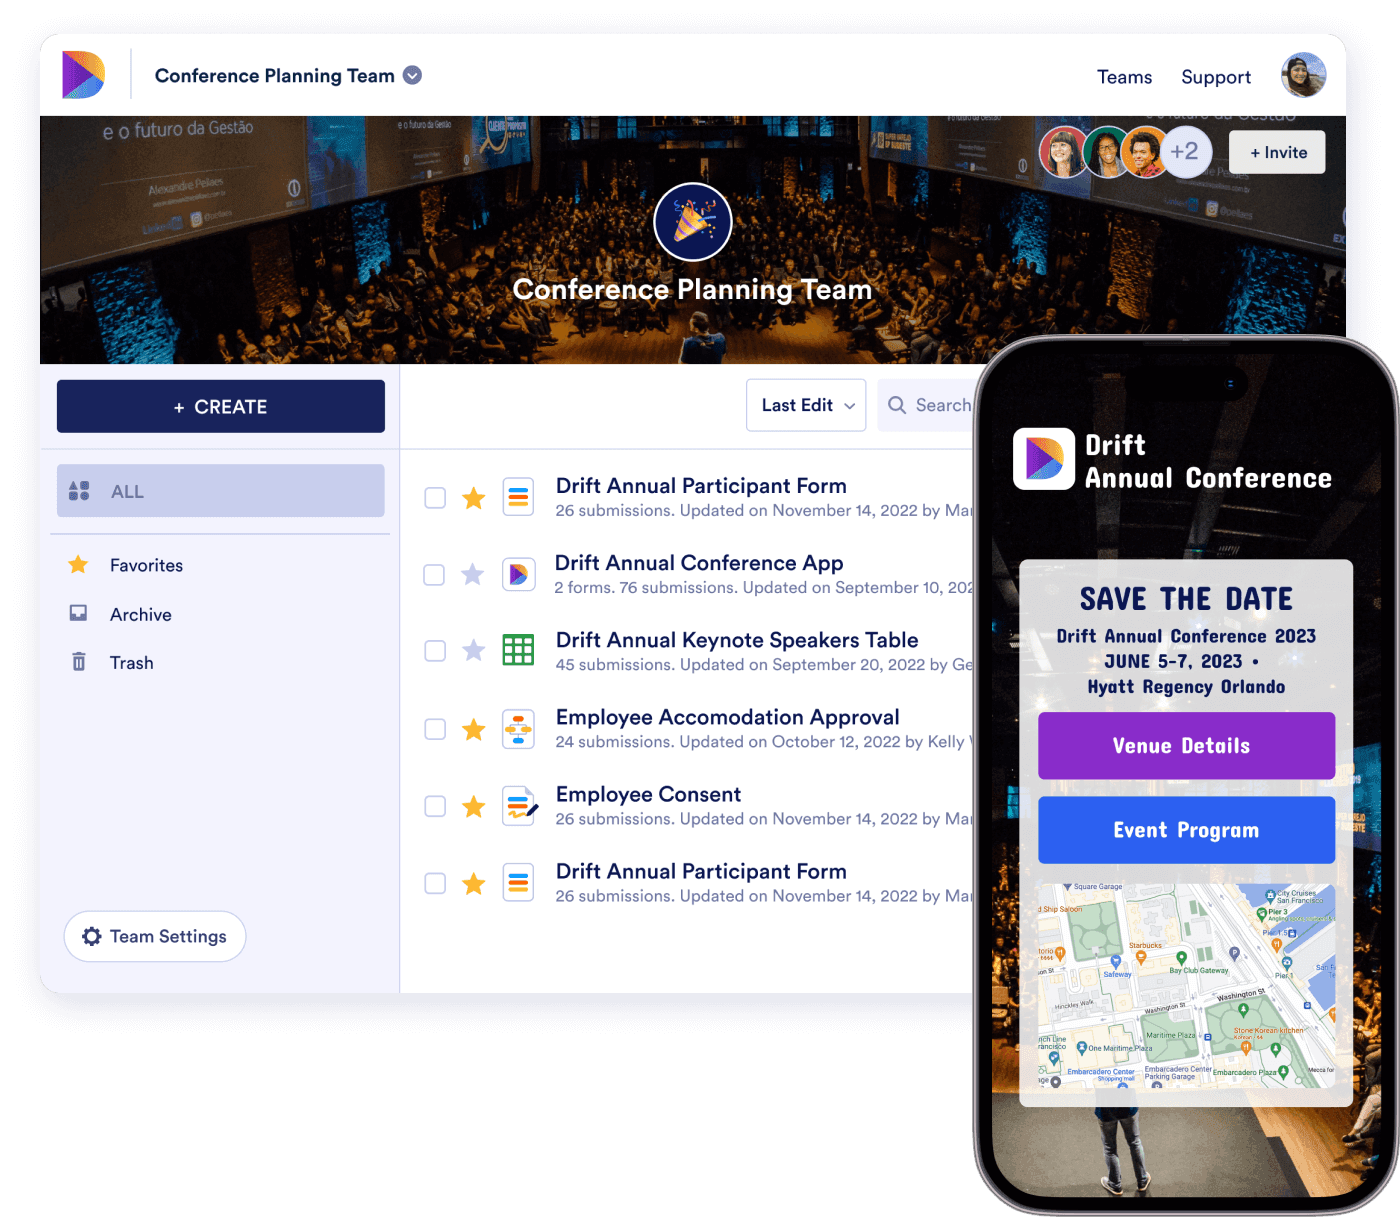Open Employee Consent title

(x=649, y=794)
